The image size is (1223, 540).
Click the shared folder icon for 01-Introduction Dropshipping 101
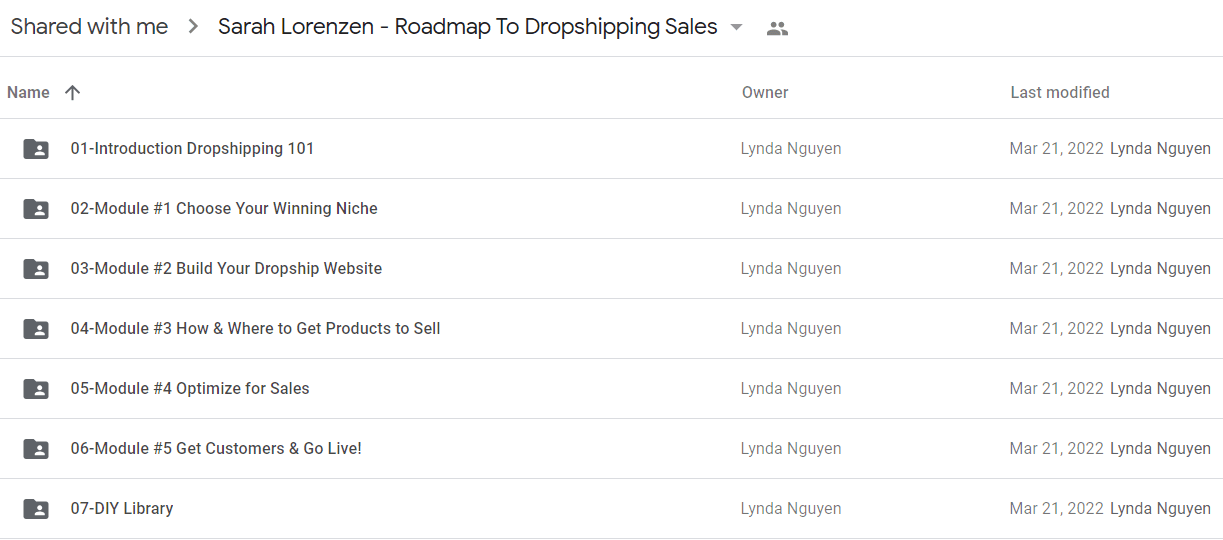(x=36, y=149)
